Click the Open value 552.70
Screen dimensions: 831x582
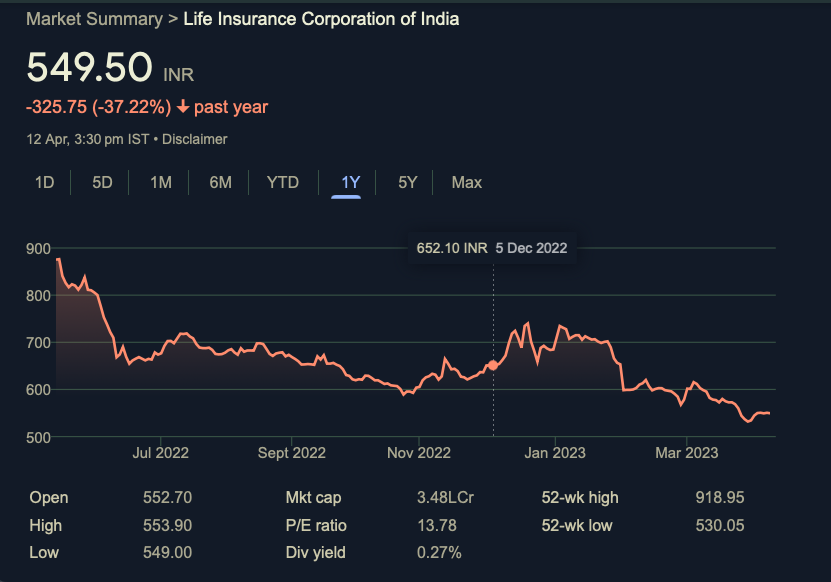click(x=167, y=498)
